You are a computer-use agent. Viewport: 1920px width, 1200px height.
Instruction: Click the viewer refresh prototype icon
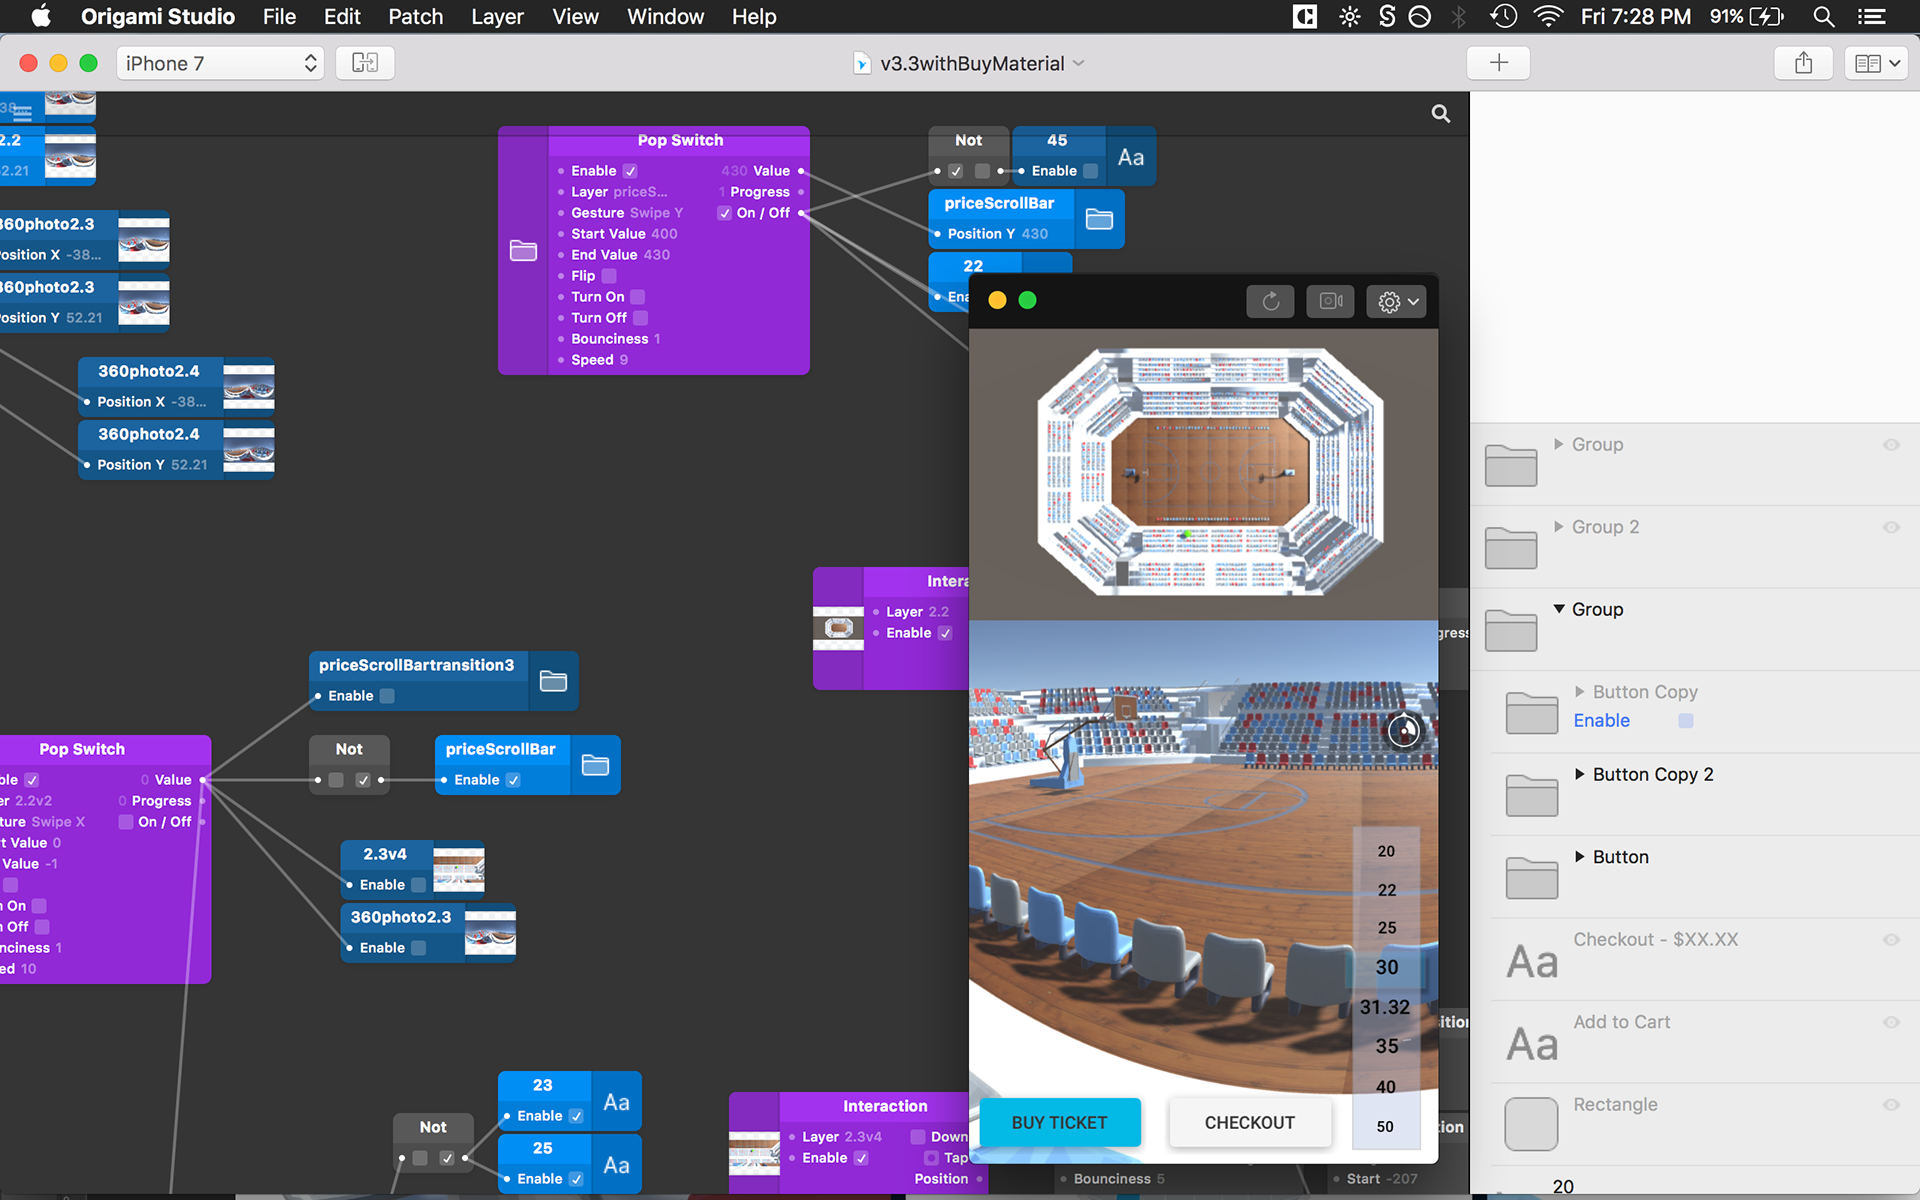[x=1270, y=301]
